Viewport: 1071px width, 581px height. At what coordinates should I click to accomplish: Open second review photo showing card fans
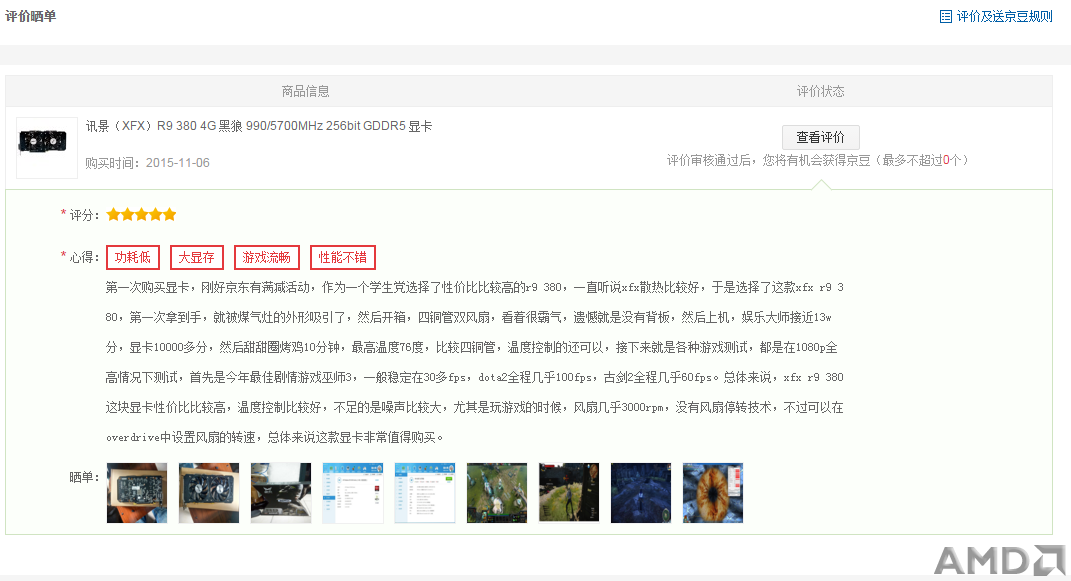coord(209,493)
